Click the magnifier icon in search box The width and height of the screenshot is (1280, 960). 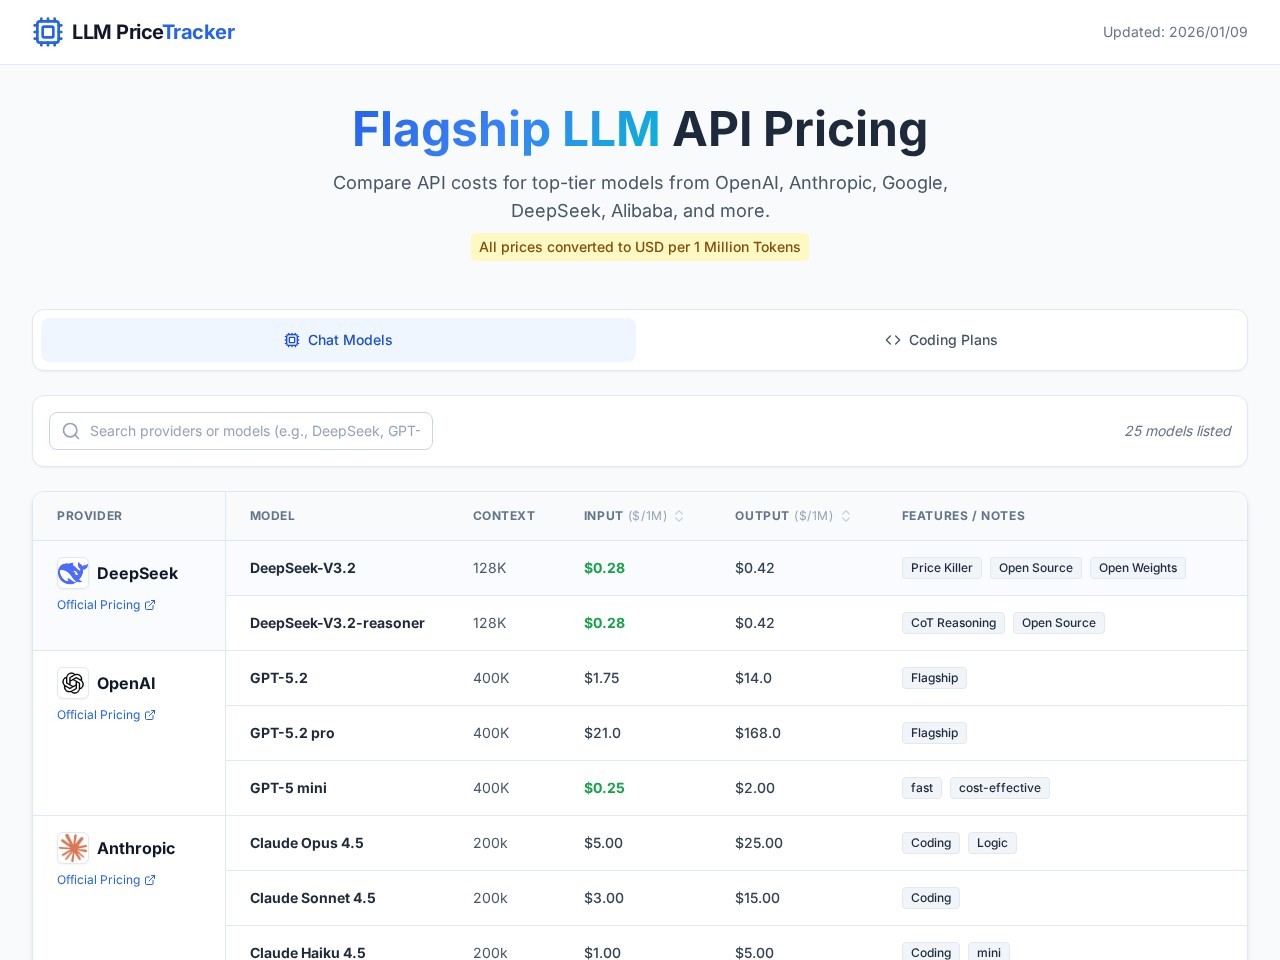pyautogui.click(x=71, y=431)
